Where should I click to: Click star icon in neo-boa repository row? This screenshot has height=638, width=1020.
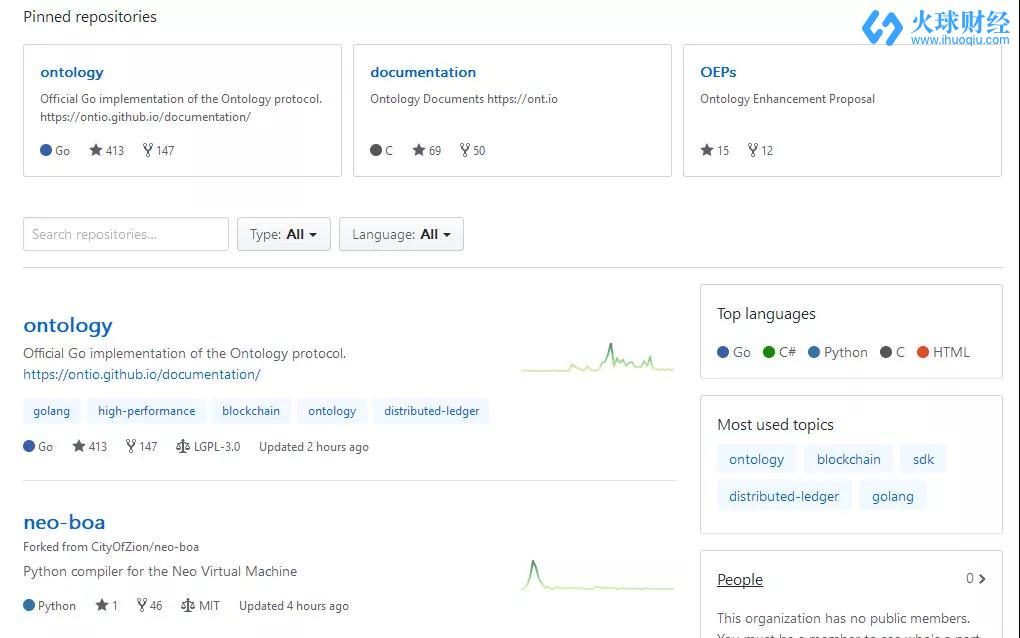point(102,605)
